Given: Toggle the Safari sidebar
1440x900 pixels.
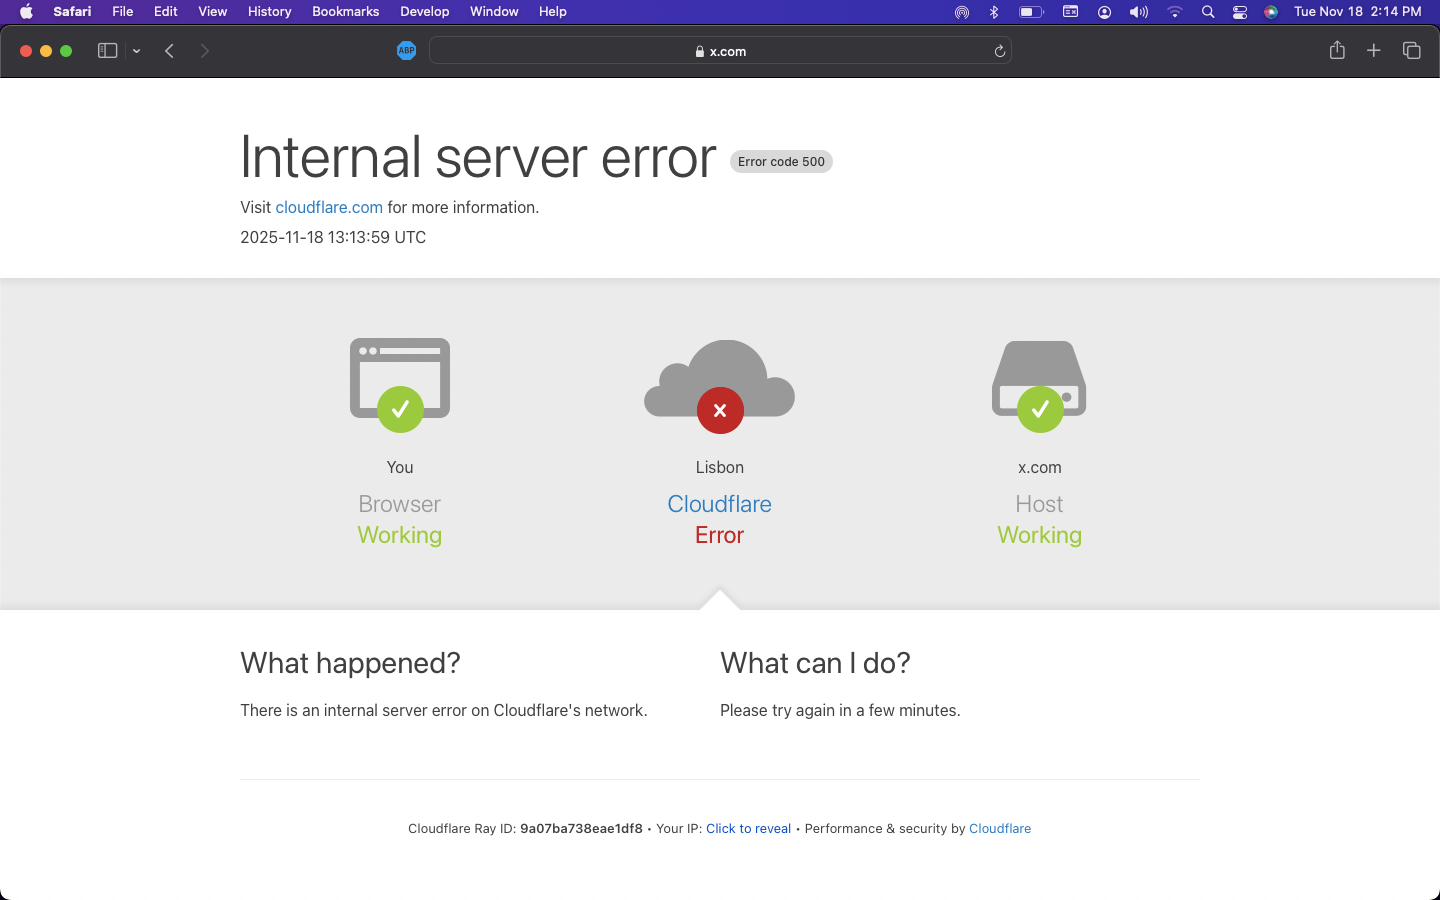Looking at the screenshot, I should (x=106, y=50).
